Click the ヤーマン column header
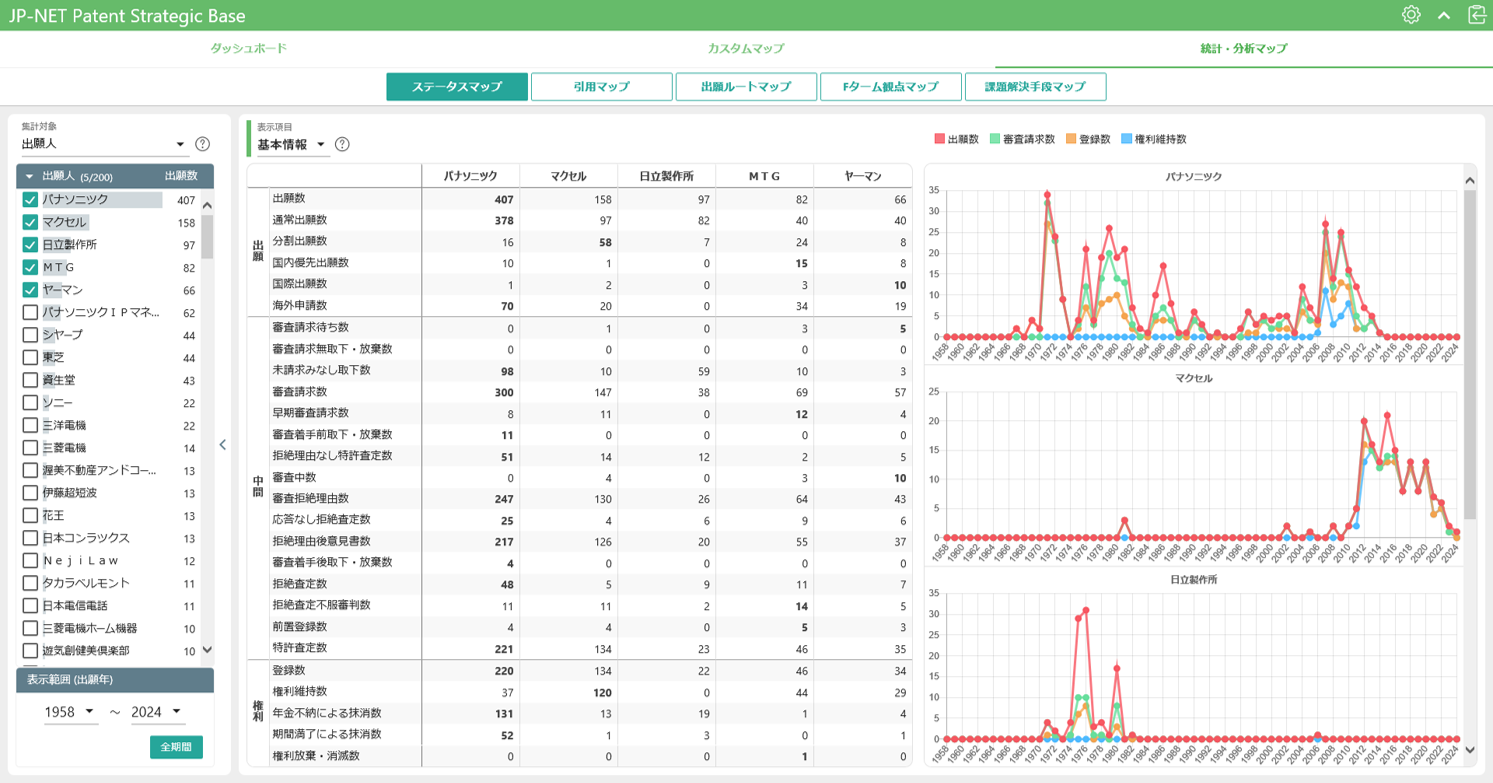1493x783 pixels. point(862,176)
